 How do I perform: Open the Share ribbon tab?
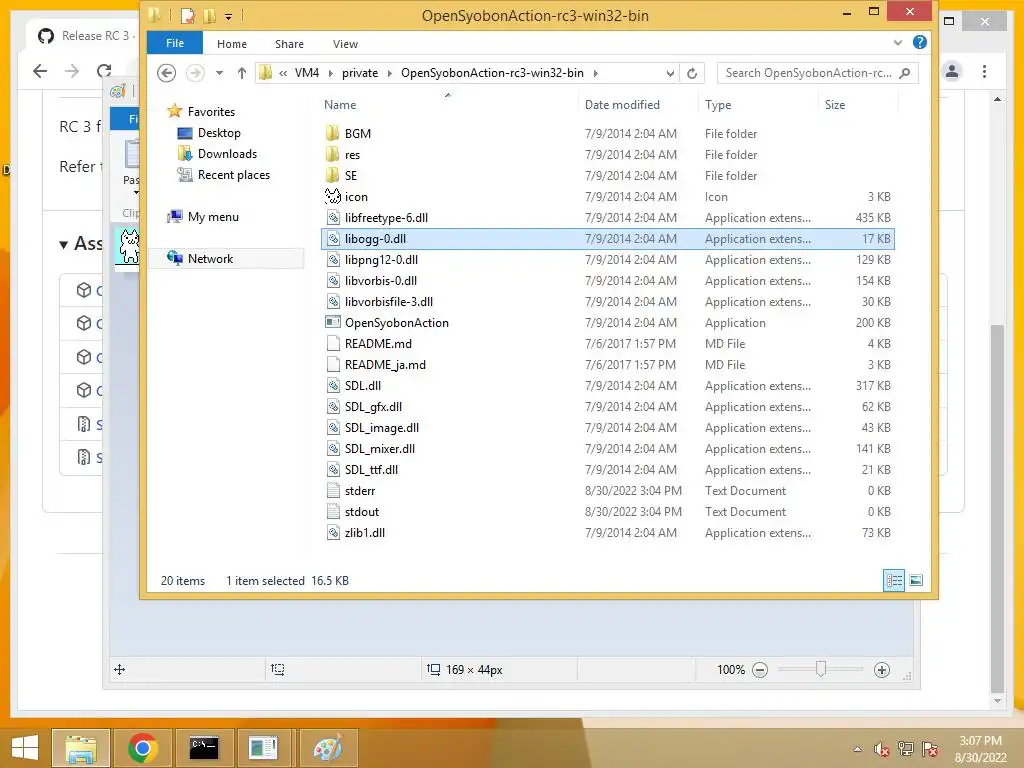coord(289,44)
